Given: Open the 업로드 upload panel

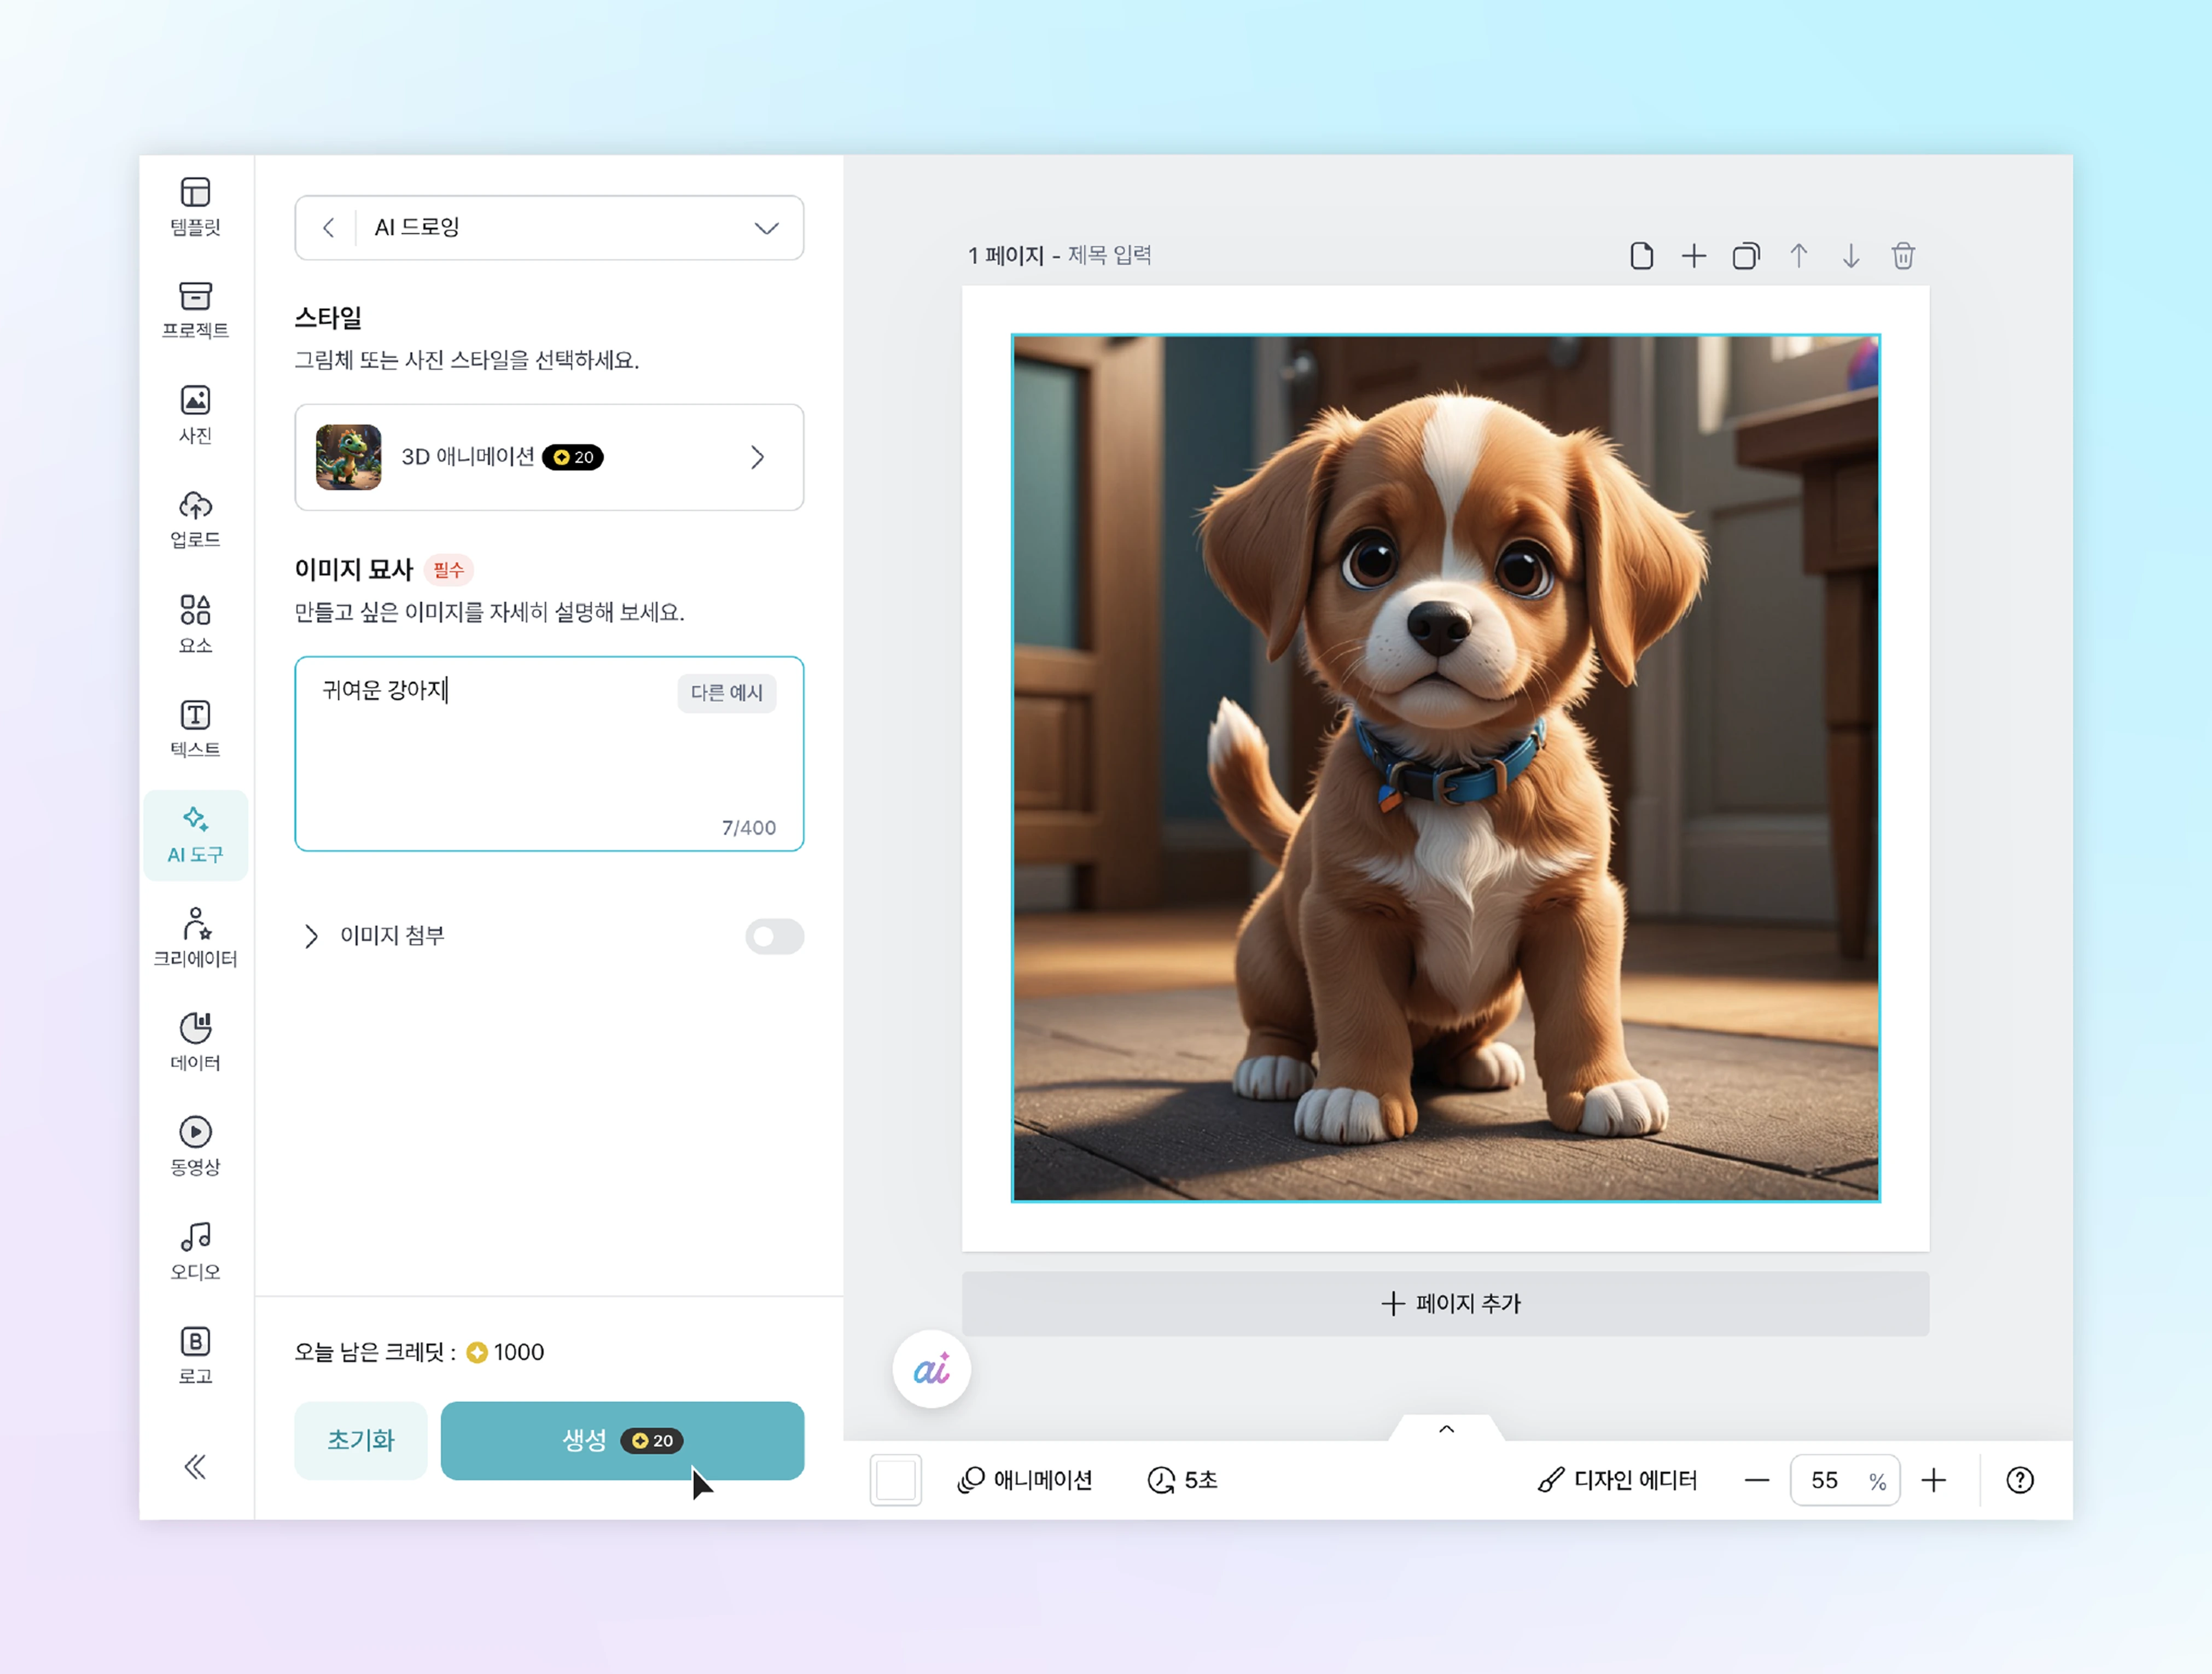Looking at the screenshot, I should point(195,519).
